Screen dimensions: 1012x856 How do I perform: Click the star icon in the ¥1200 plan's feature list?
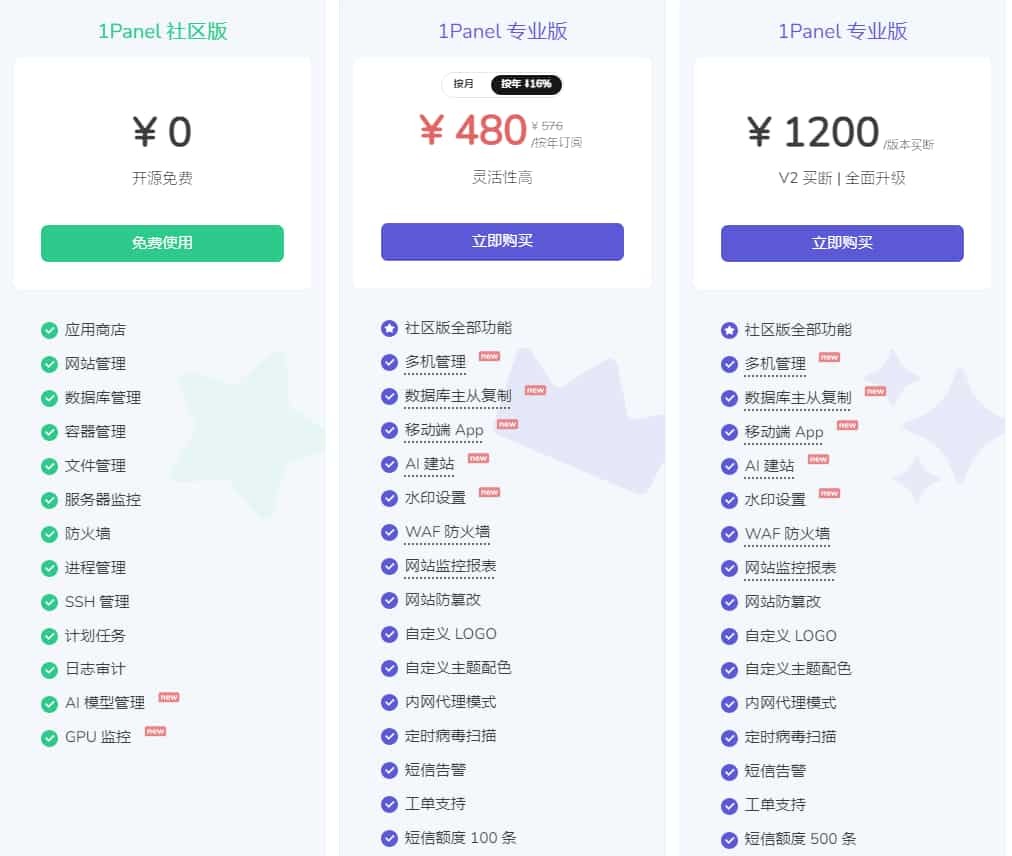point(729,330)
